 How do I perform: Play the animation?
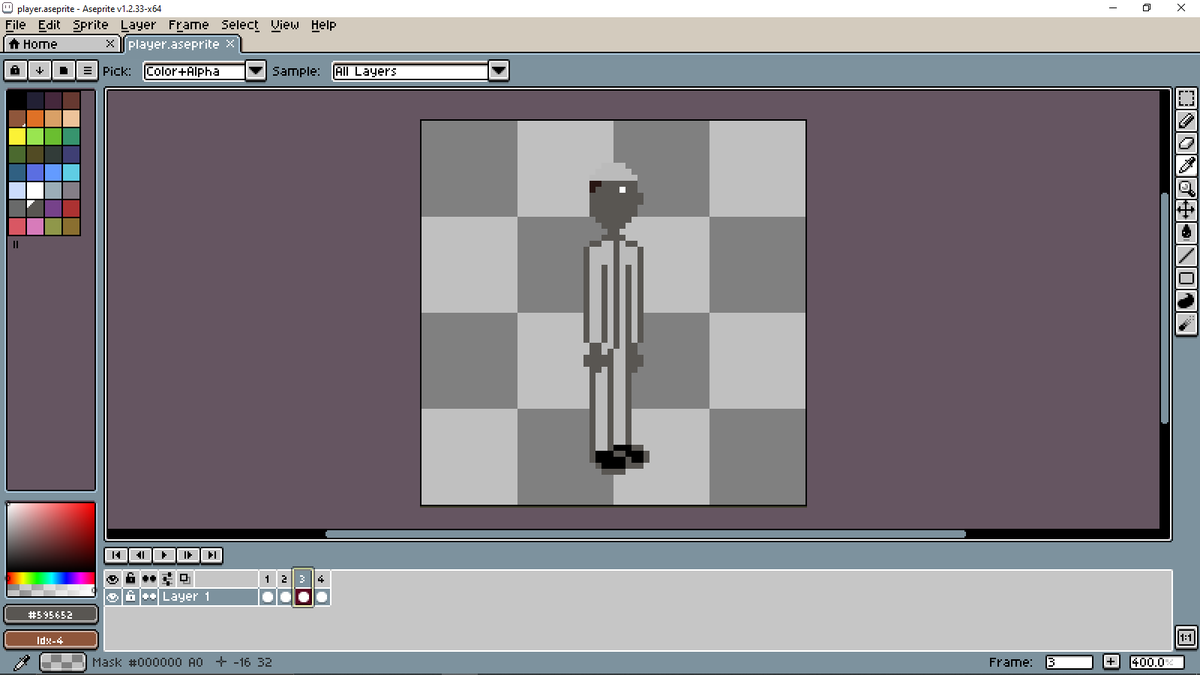(163, 555)
